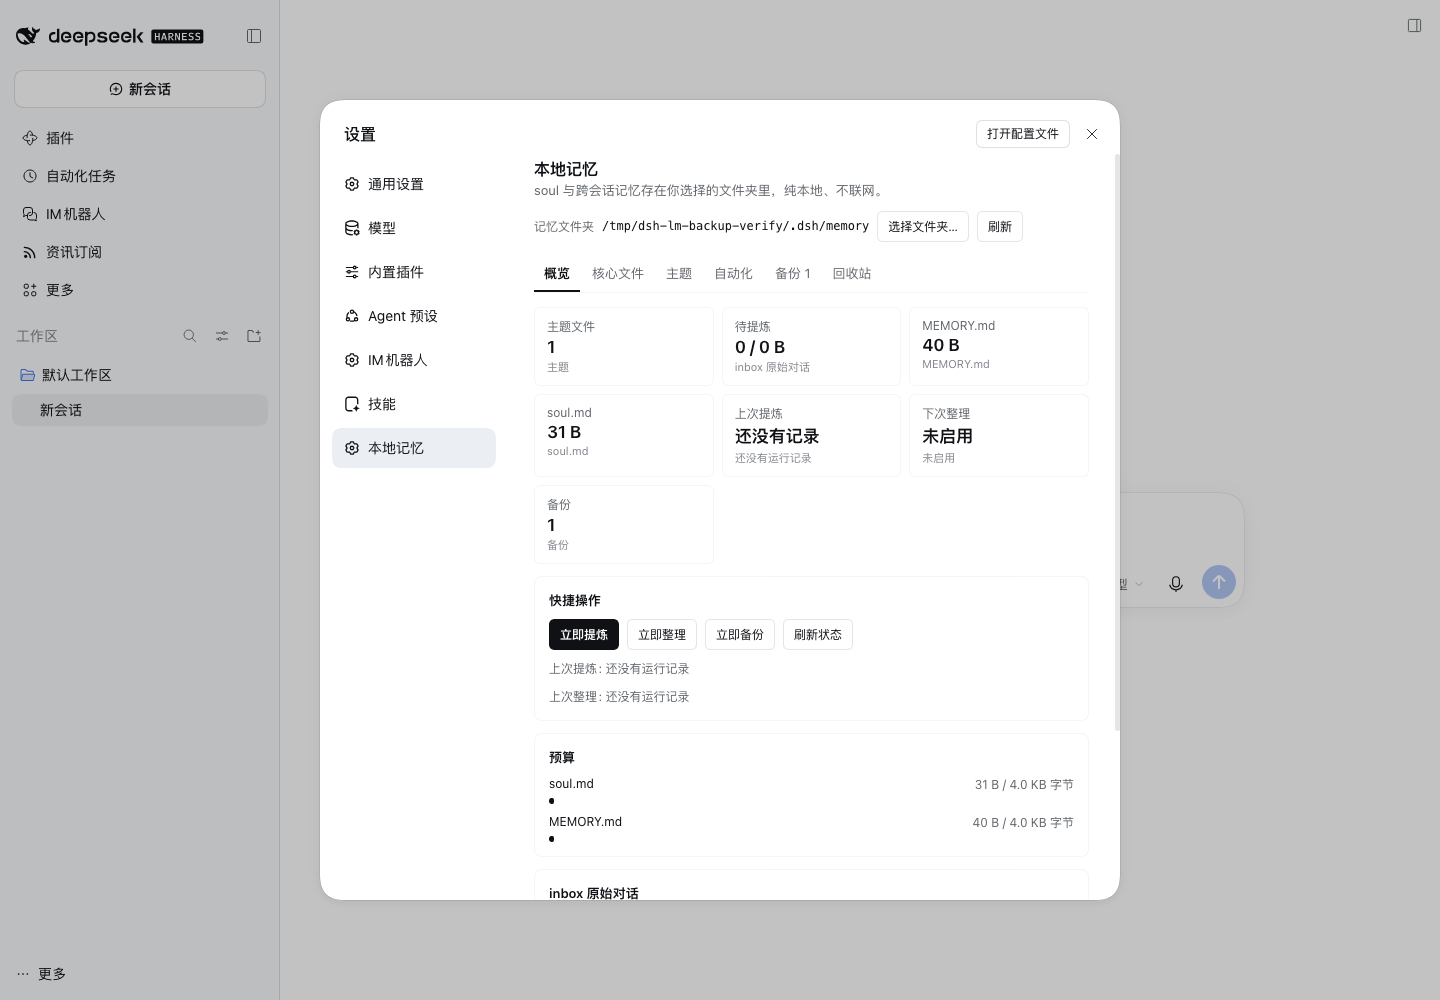Select 技能 settings section

[414, 404]
